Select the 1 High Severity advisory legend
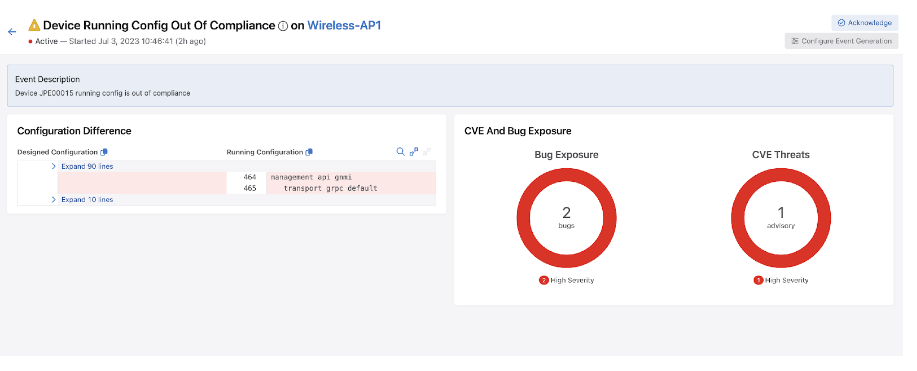The image size is (917, 371). (781, 280)
